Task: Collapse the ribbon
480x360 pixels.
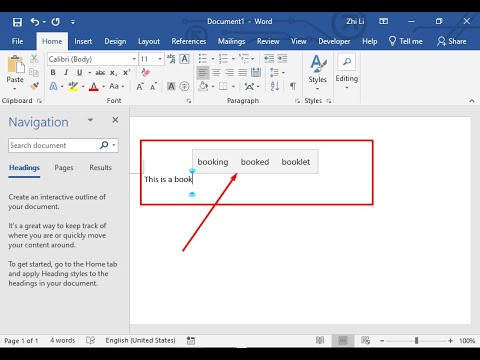Action: tap(472, 101)
